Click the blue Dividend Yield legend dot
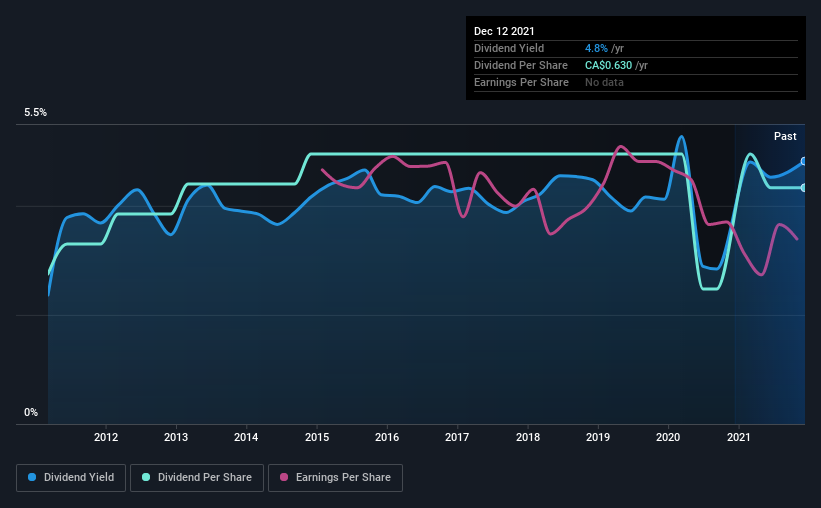Viewport: 821px width, 508px height. [x=32, y=477]
